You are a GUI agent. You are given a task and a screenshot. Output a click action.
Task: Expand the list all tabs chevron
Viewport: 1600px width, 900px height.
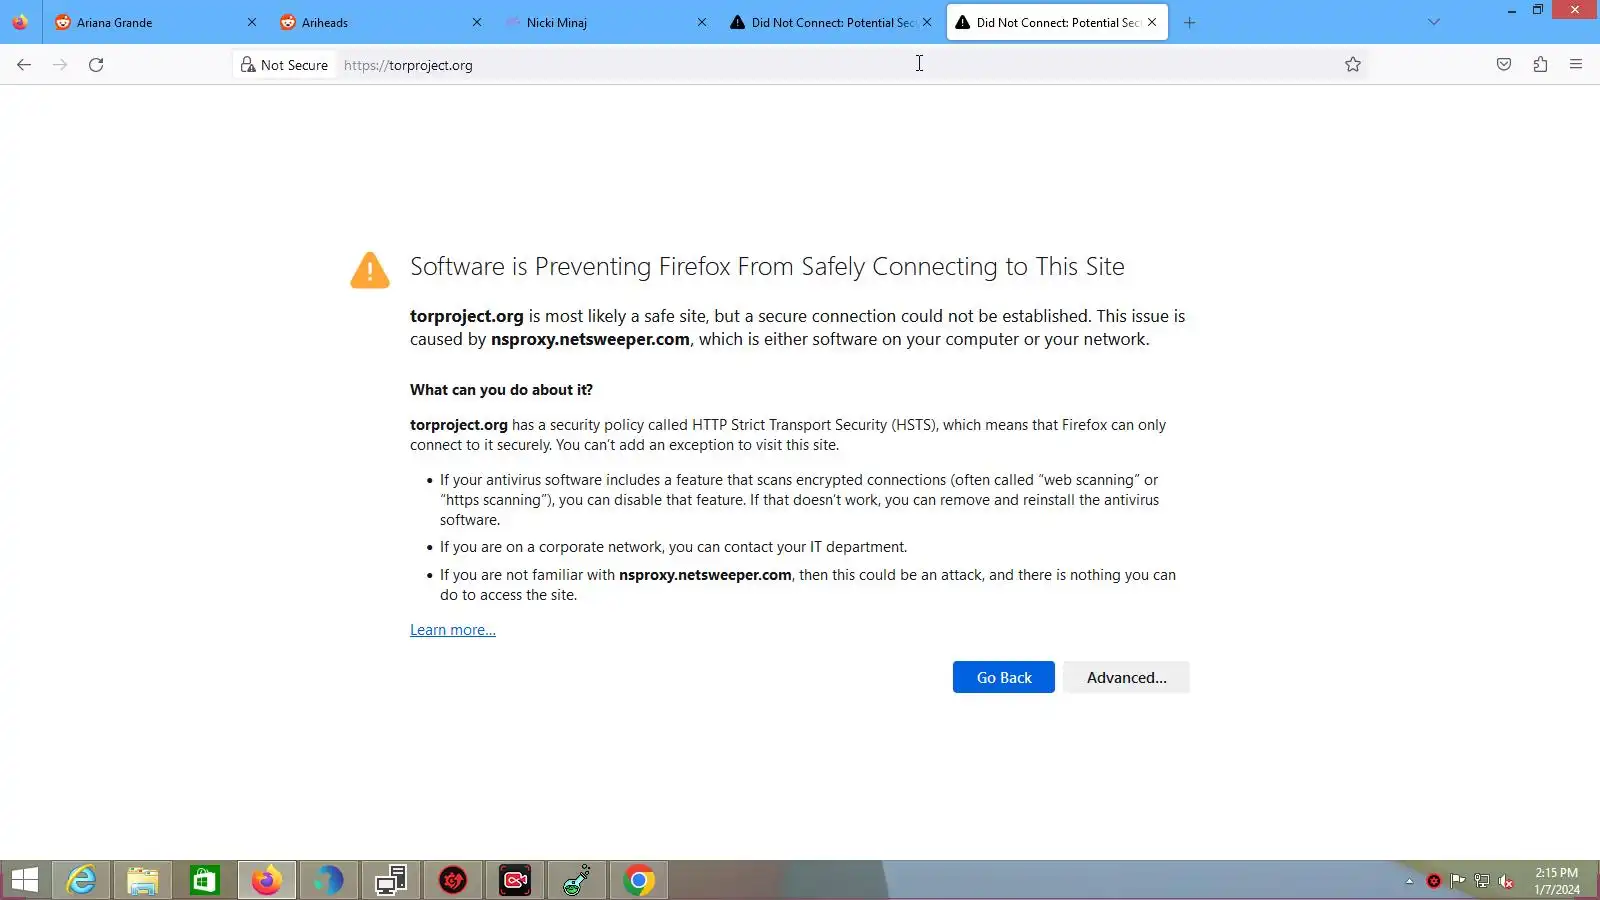click(1434, 22)
